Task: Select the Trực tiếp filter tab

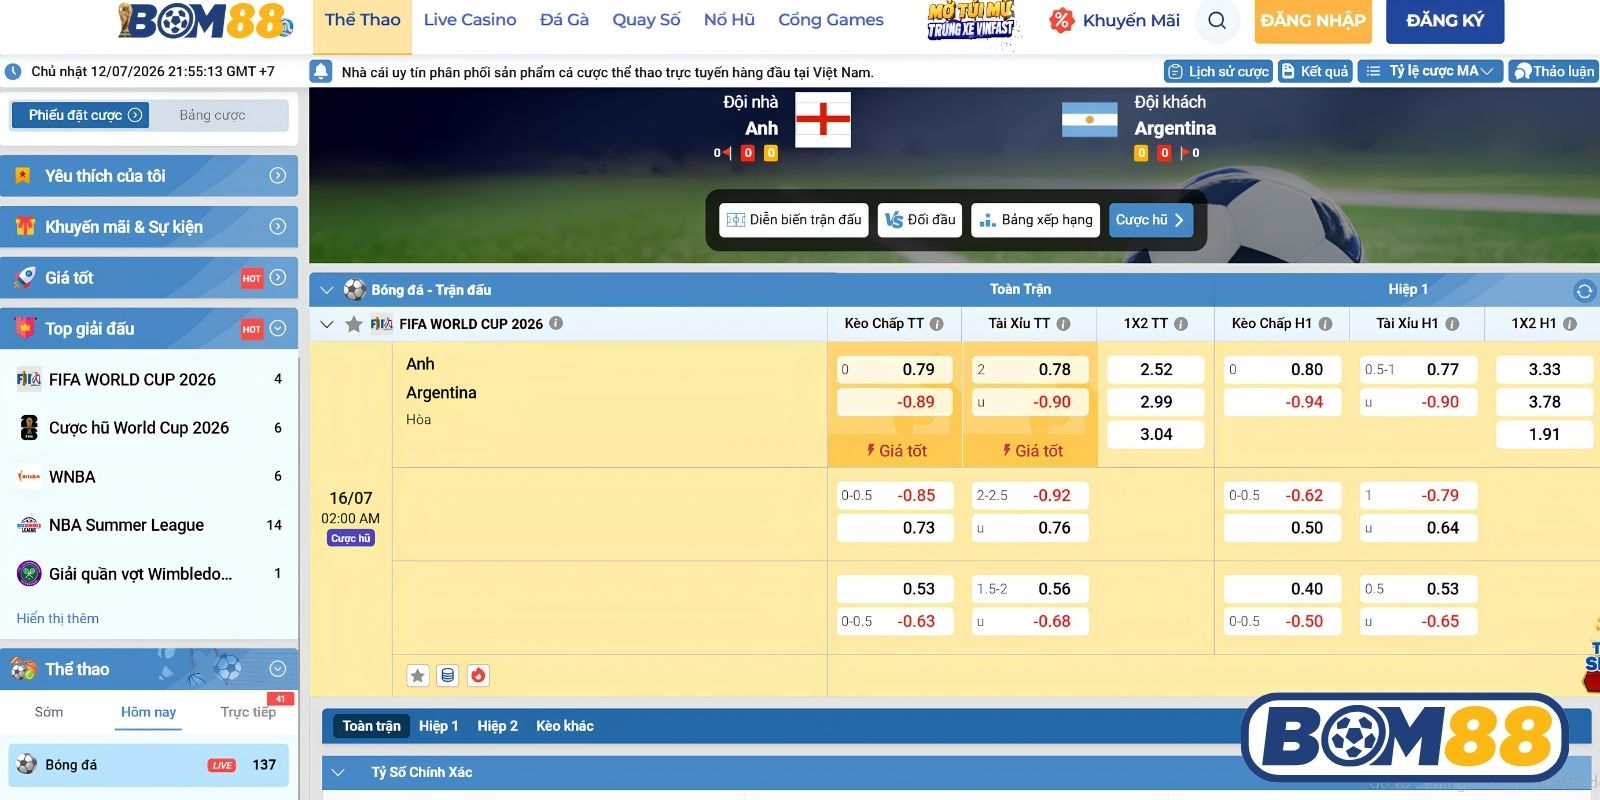Action: coord(248,712)
